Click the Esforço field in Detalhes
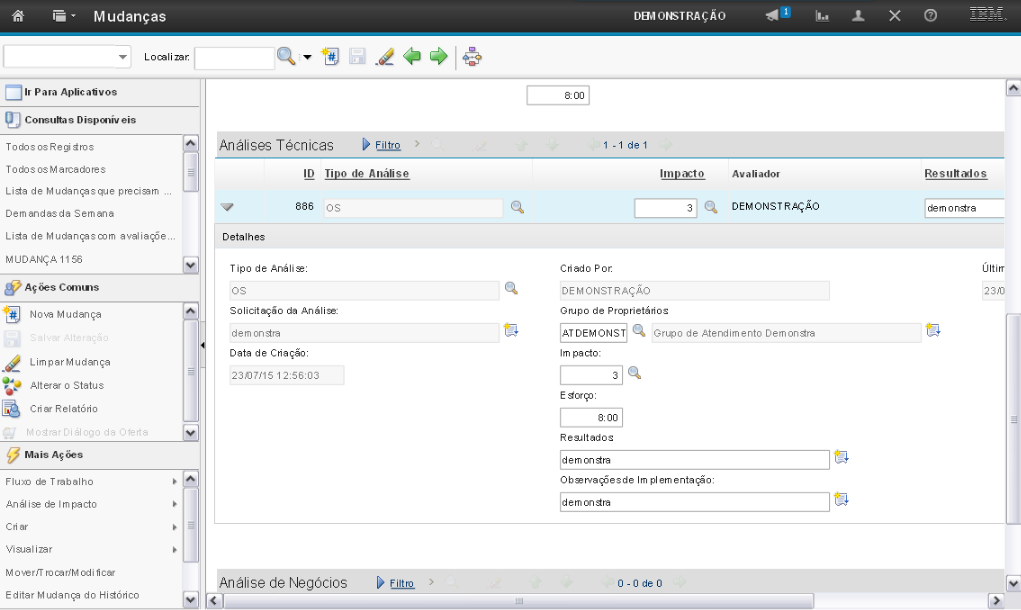Screen dimensions: 1021x610 [x=591, y=417]
